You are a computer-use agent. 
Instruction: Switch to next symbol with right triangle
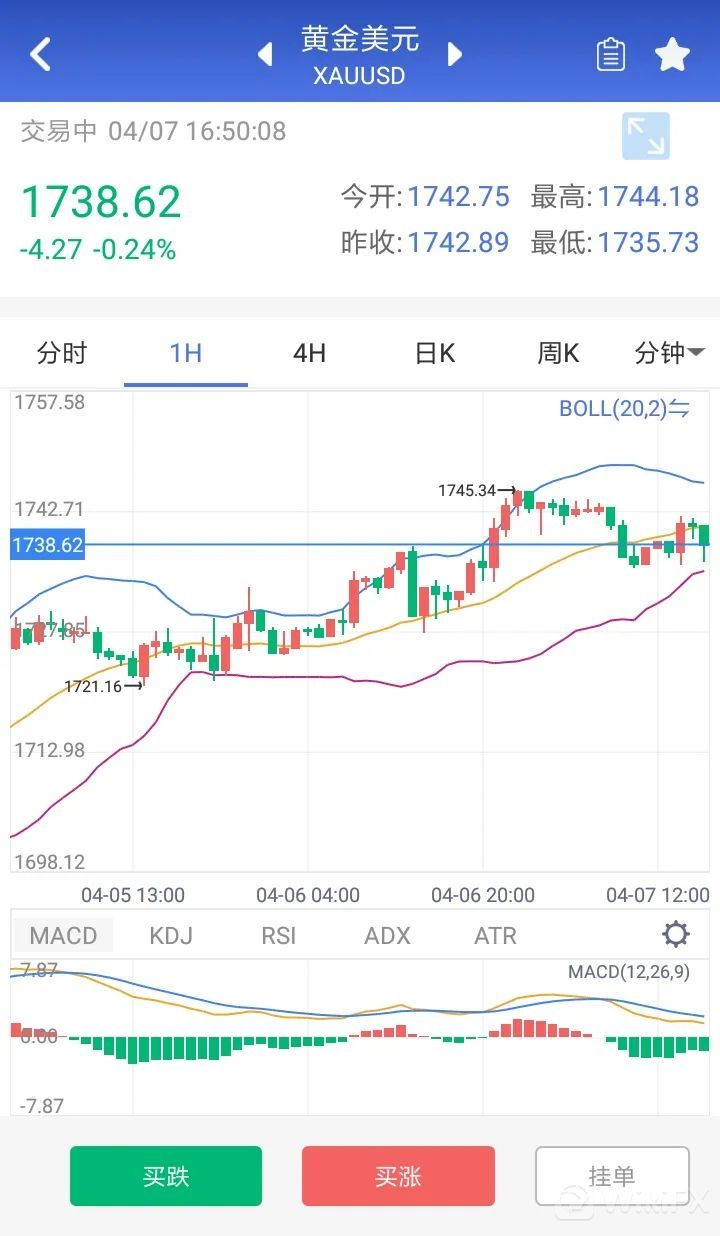point(455,54)
